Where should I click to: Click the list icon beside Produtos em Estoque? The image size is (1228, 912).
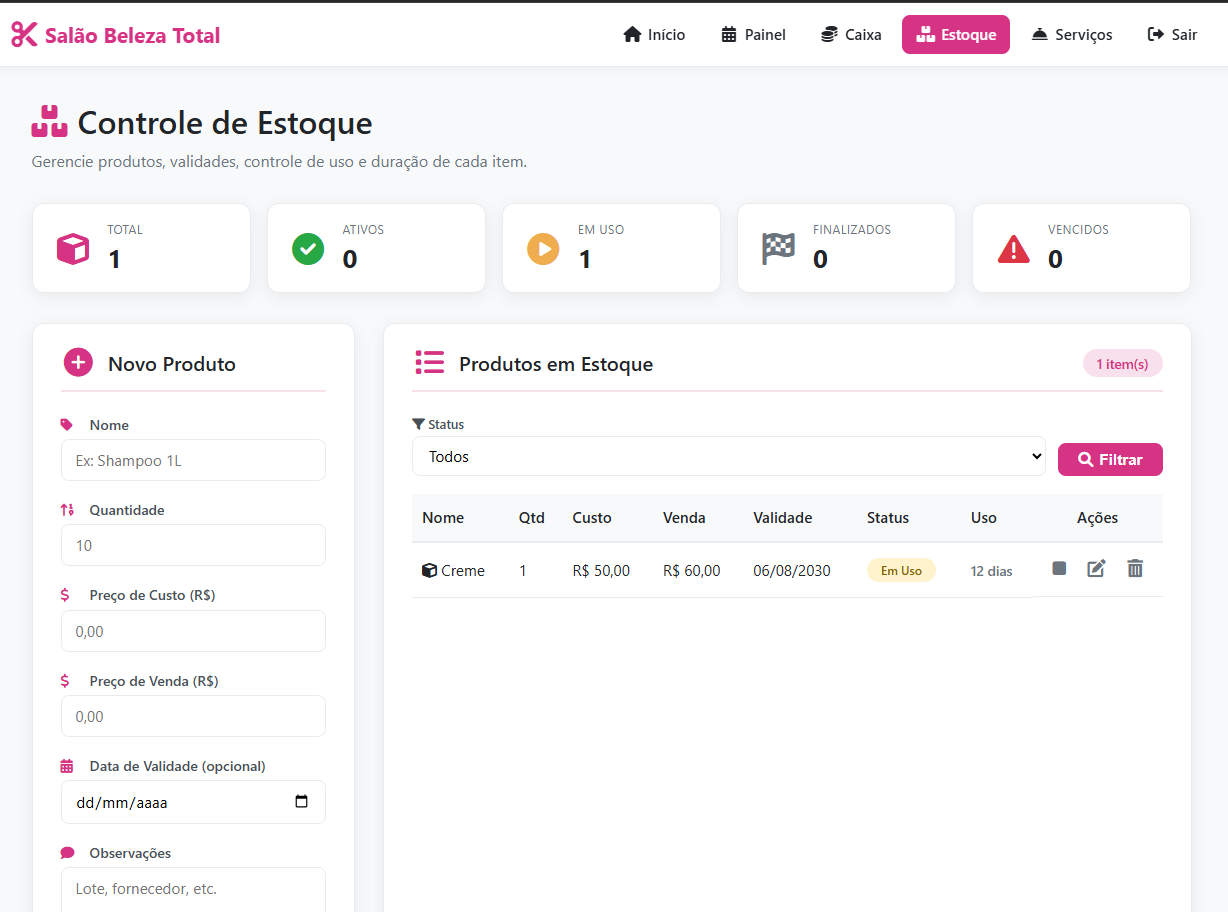pyautogui.click(x=429, y=363)
